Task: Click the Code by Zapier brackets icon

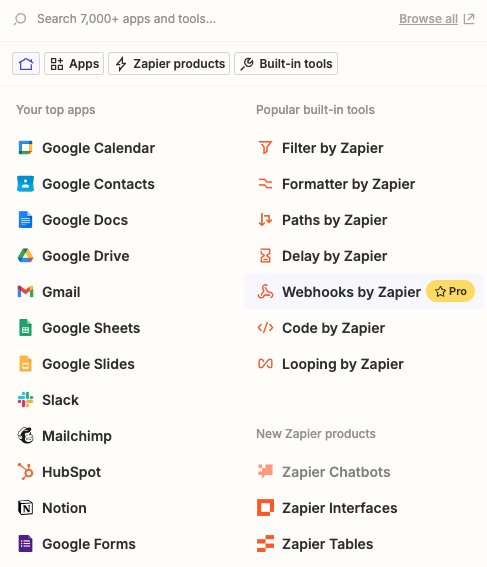Action: point(265,328)
